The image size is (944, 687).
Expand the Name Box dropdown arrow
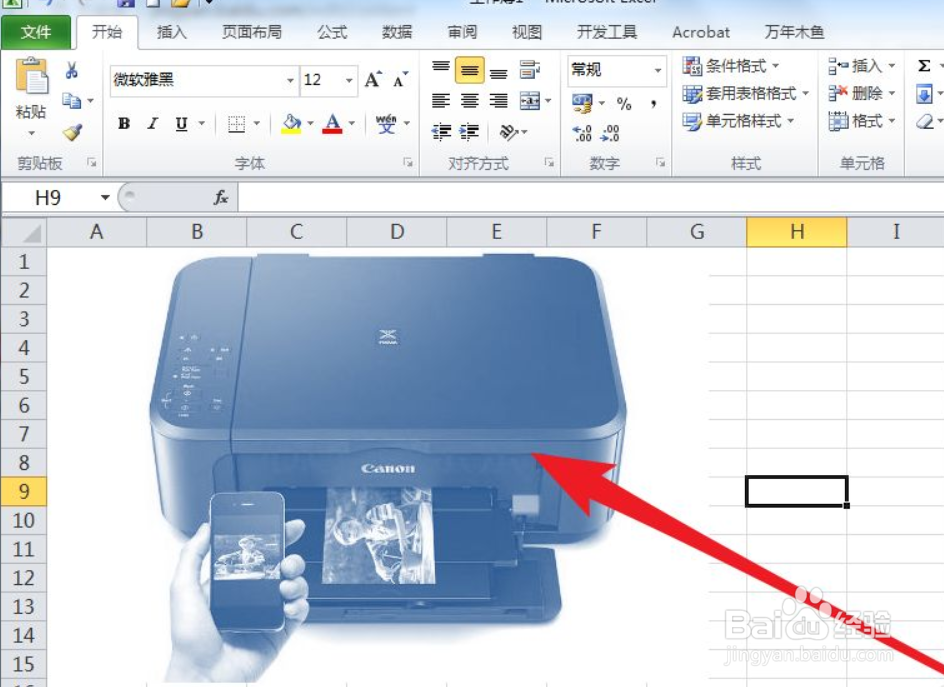(105, 197)
